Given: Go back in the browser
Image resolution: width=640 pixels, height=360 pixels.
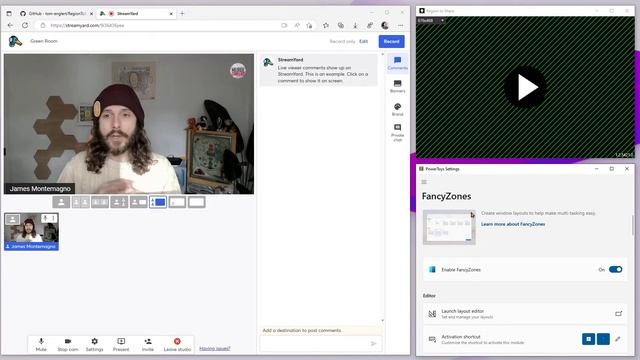Looking at the screenshot, I should point(11,25).
